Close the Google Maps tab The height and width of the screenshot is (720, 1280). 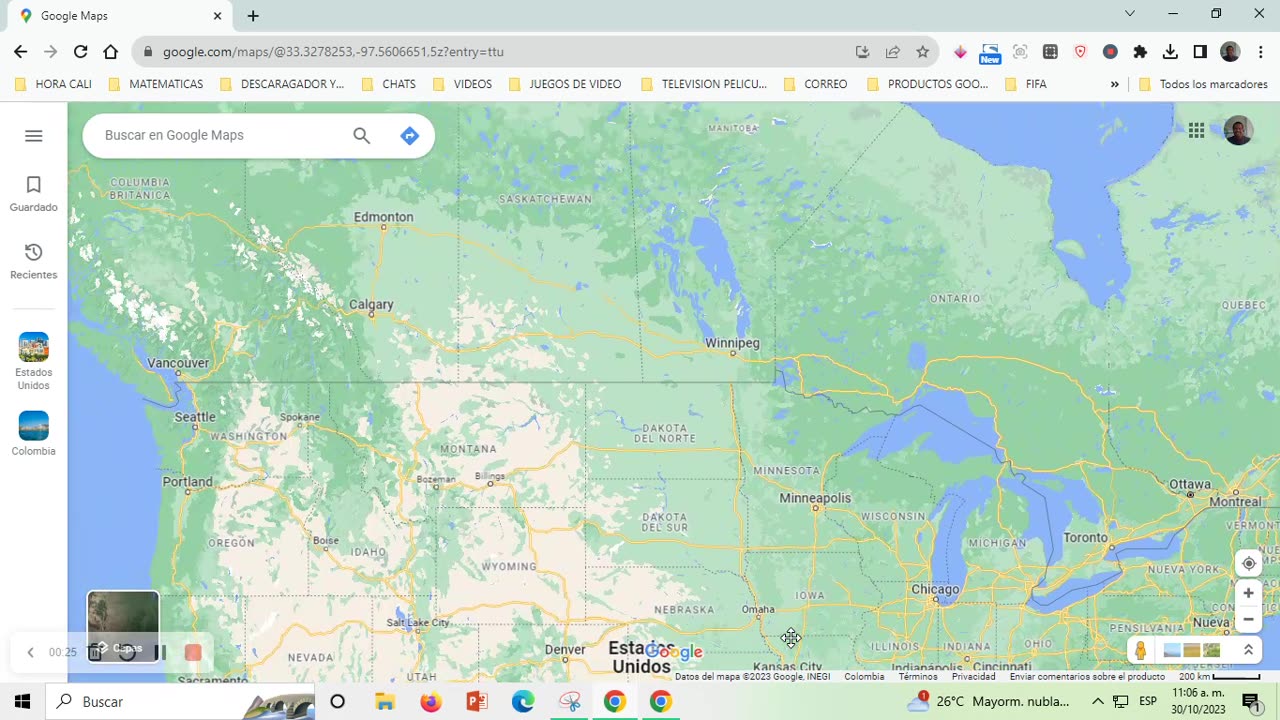[217, 16]
